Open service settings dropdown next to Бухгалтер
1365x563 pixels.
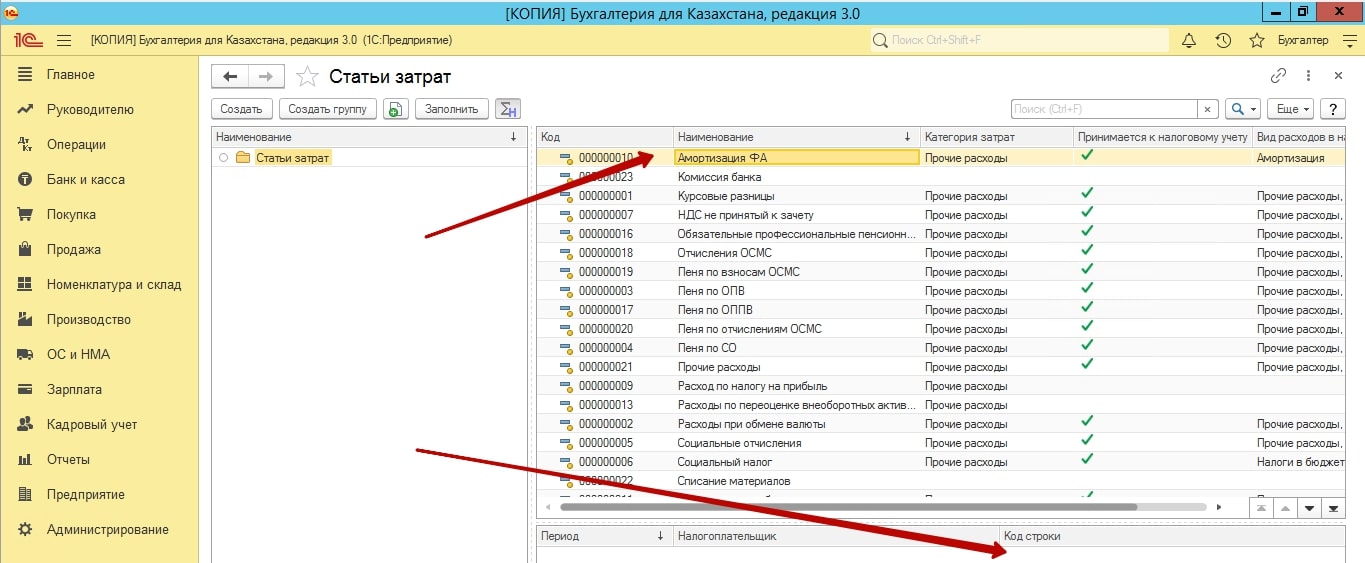(1349, 40)
